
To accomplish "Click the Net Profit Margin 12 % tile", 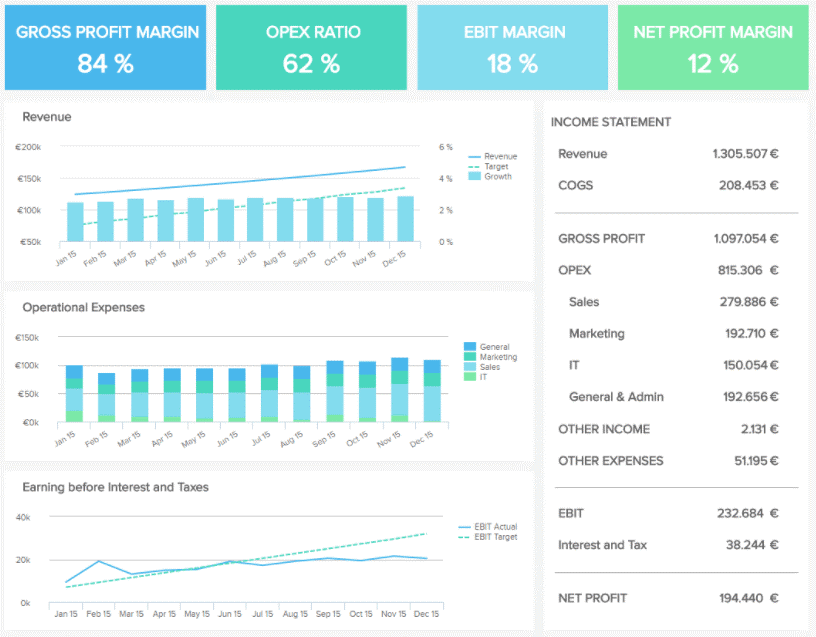I will tap(712, 48).
